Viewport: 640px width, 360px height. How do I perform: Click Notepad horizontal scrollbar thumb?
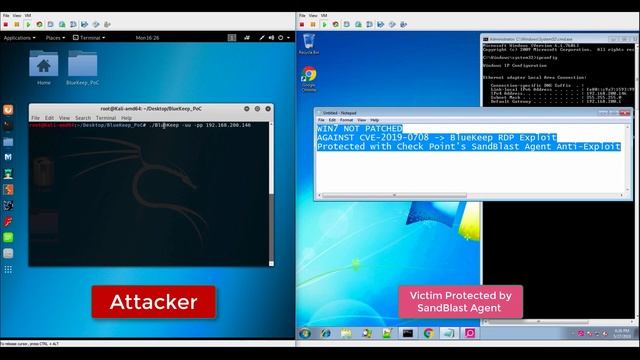coord(394,196)
